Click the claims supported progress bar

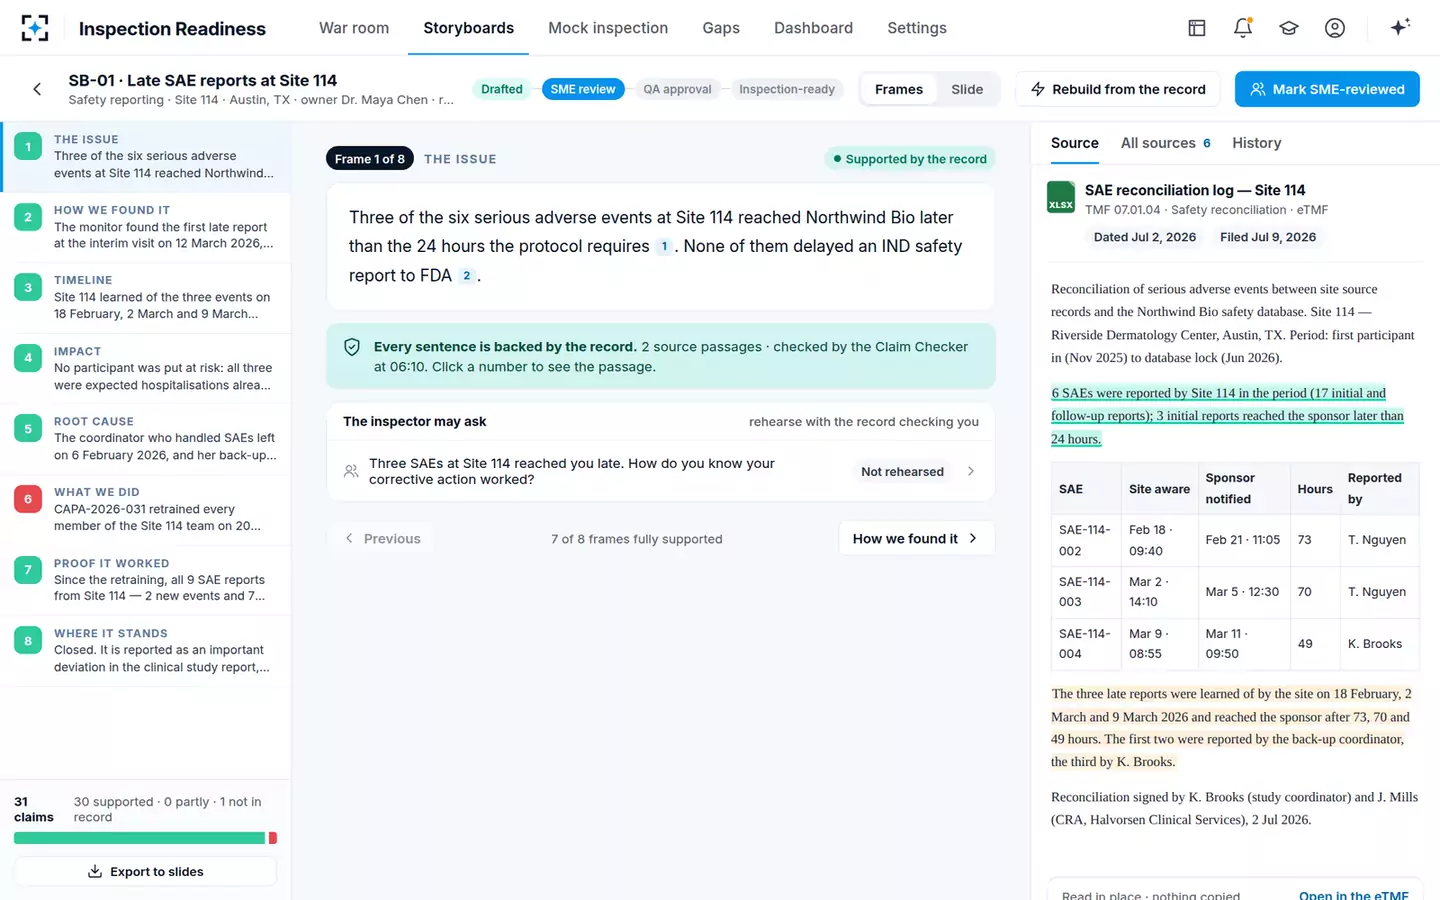[145, 838]
